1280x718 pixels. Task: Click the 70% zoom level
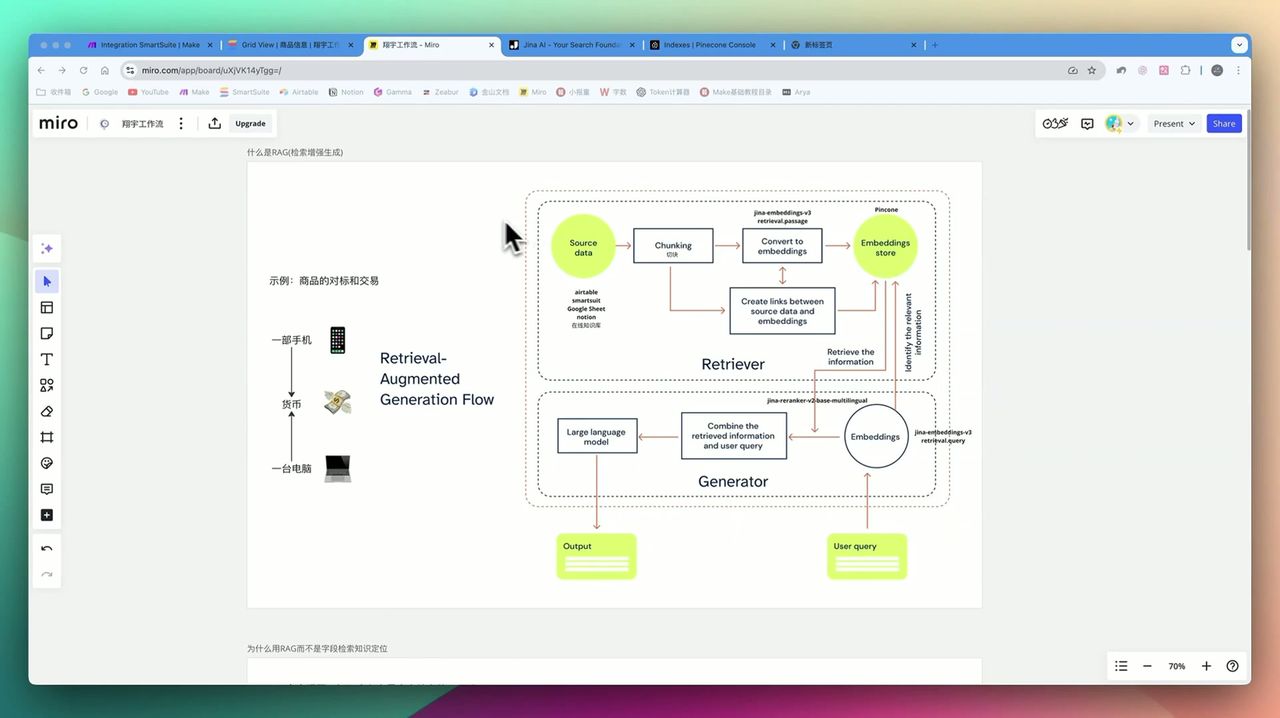(x=1176, y=666)
